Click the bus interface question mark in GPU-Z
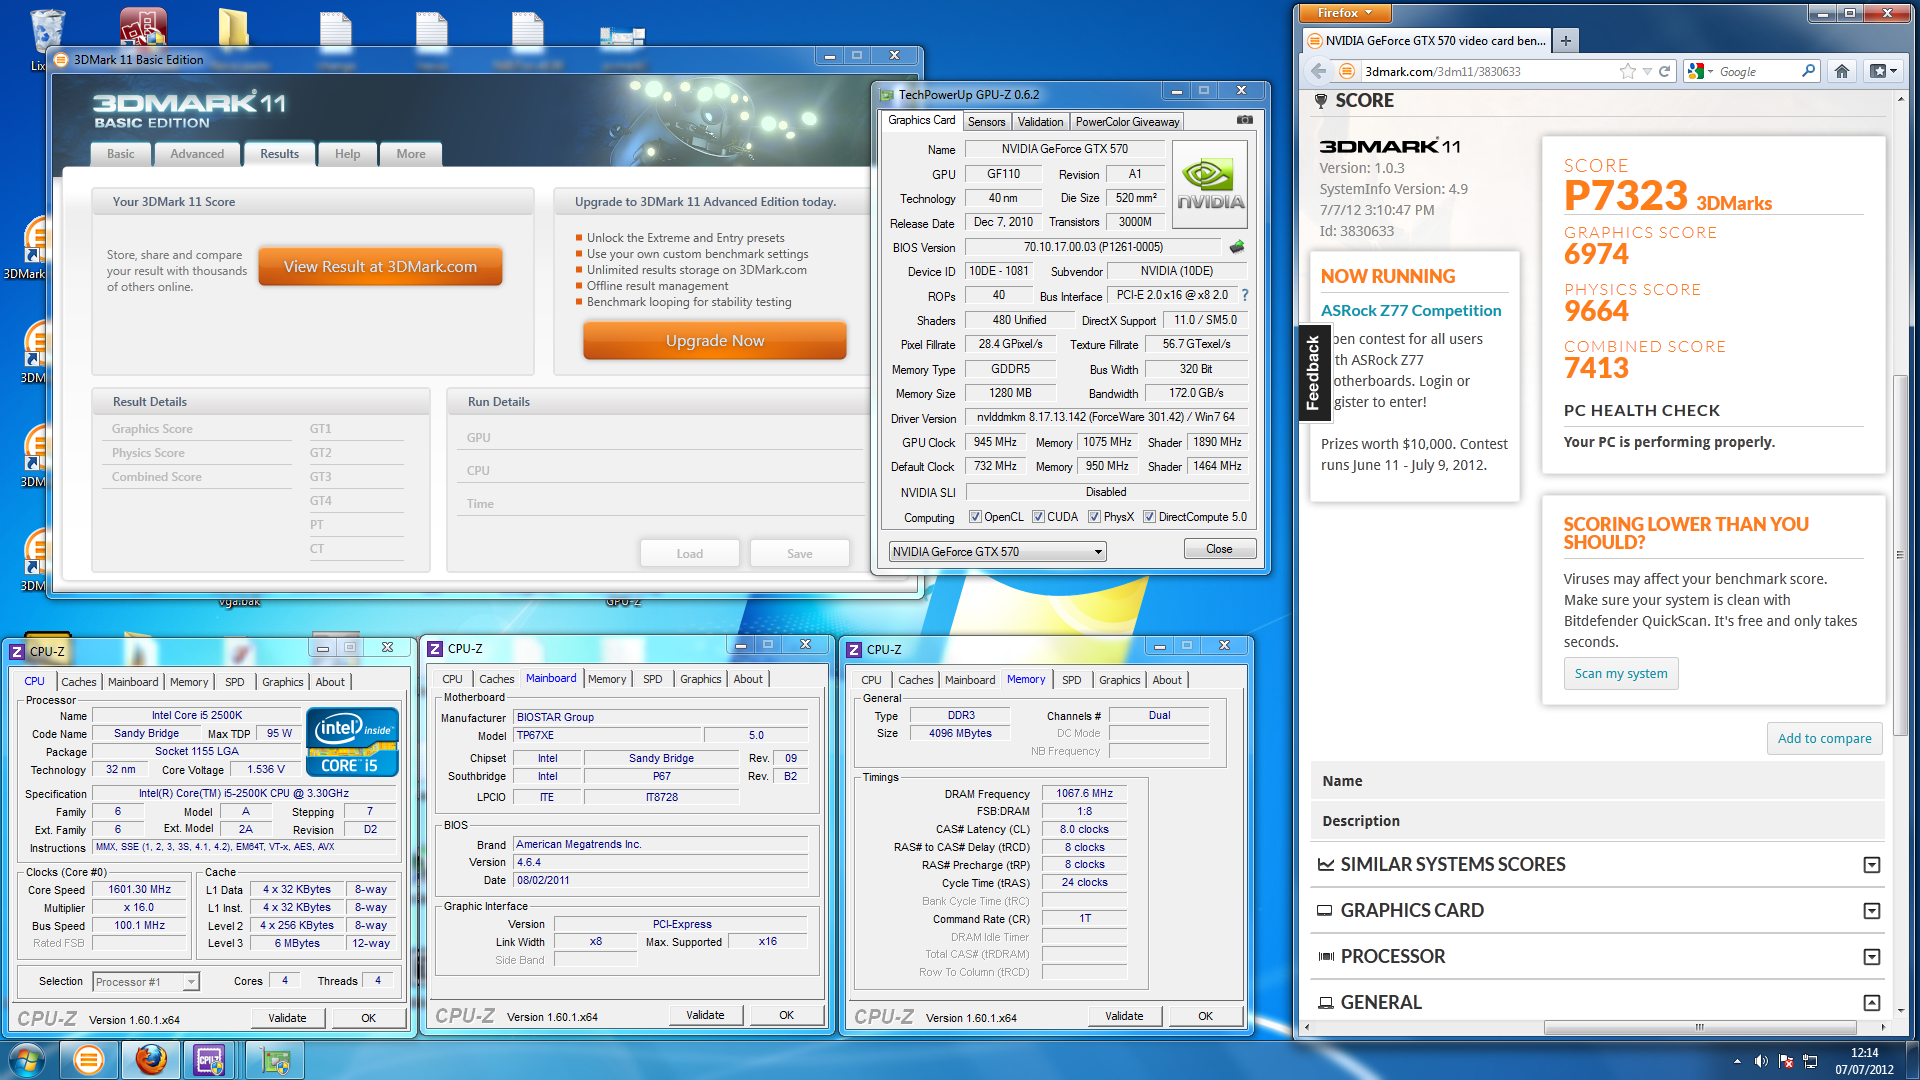1920x1080 pixels. [x=1245, y=295]
